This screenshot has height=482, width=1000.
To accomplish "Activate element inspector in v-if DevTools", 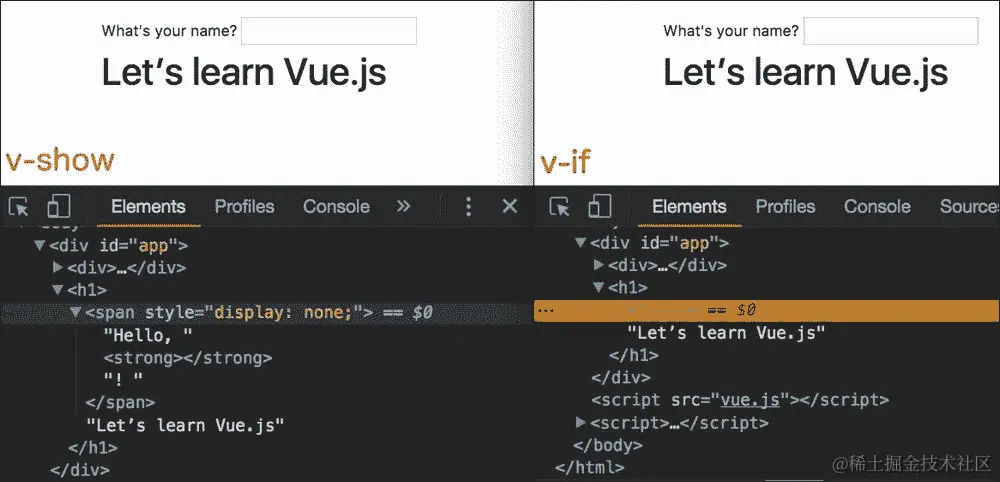I will [x=560, y=207].
